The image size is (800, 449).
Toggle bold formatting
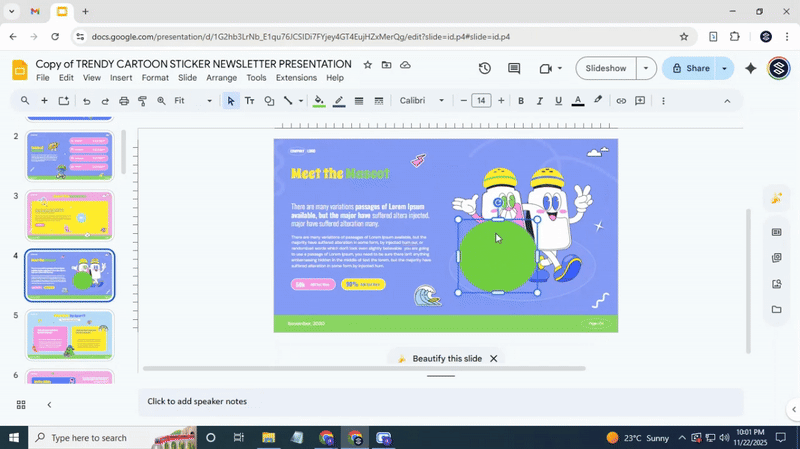pos(521,101)
